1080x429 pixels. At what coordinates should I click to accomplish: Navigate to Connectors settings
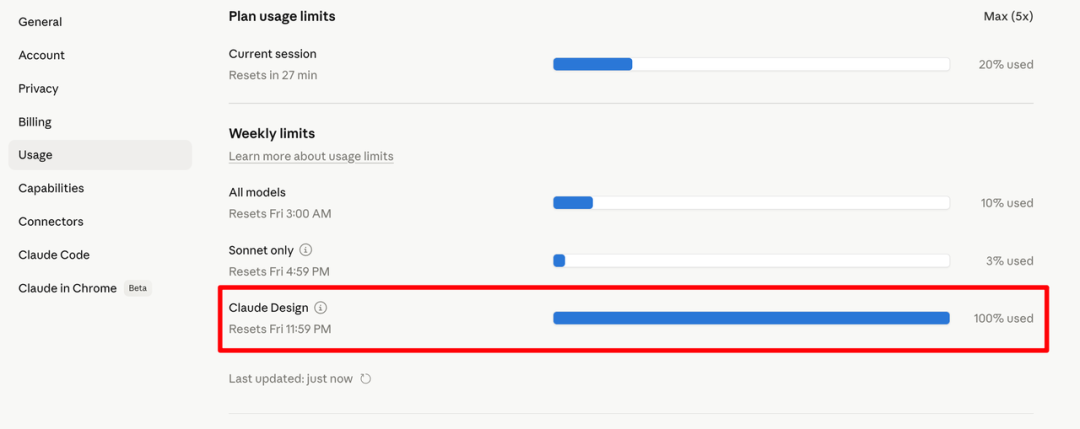(51, 221)
